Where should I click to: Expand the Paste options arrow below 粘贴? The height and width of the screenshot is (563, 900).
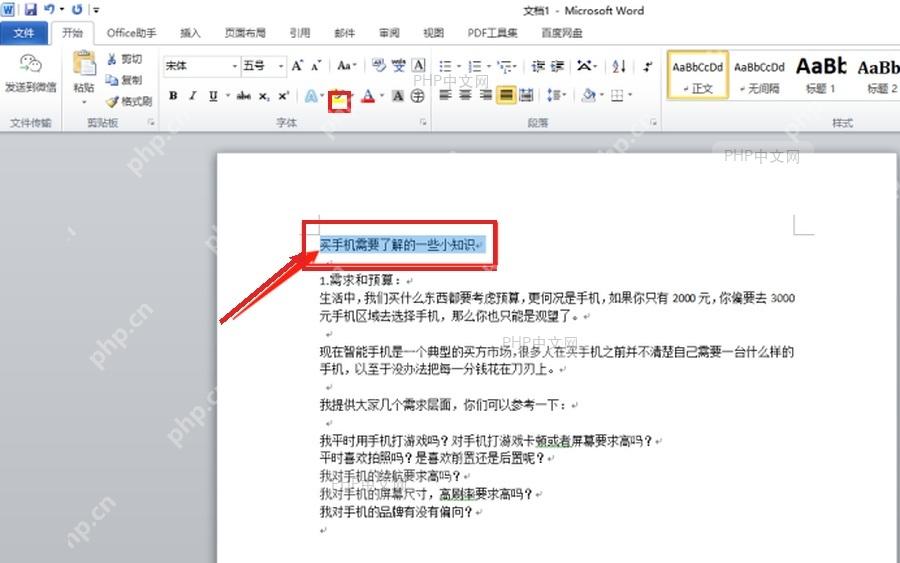84,102
